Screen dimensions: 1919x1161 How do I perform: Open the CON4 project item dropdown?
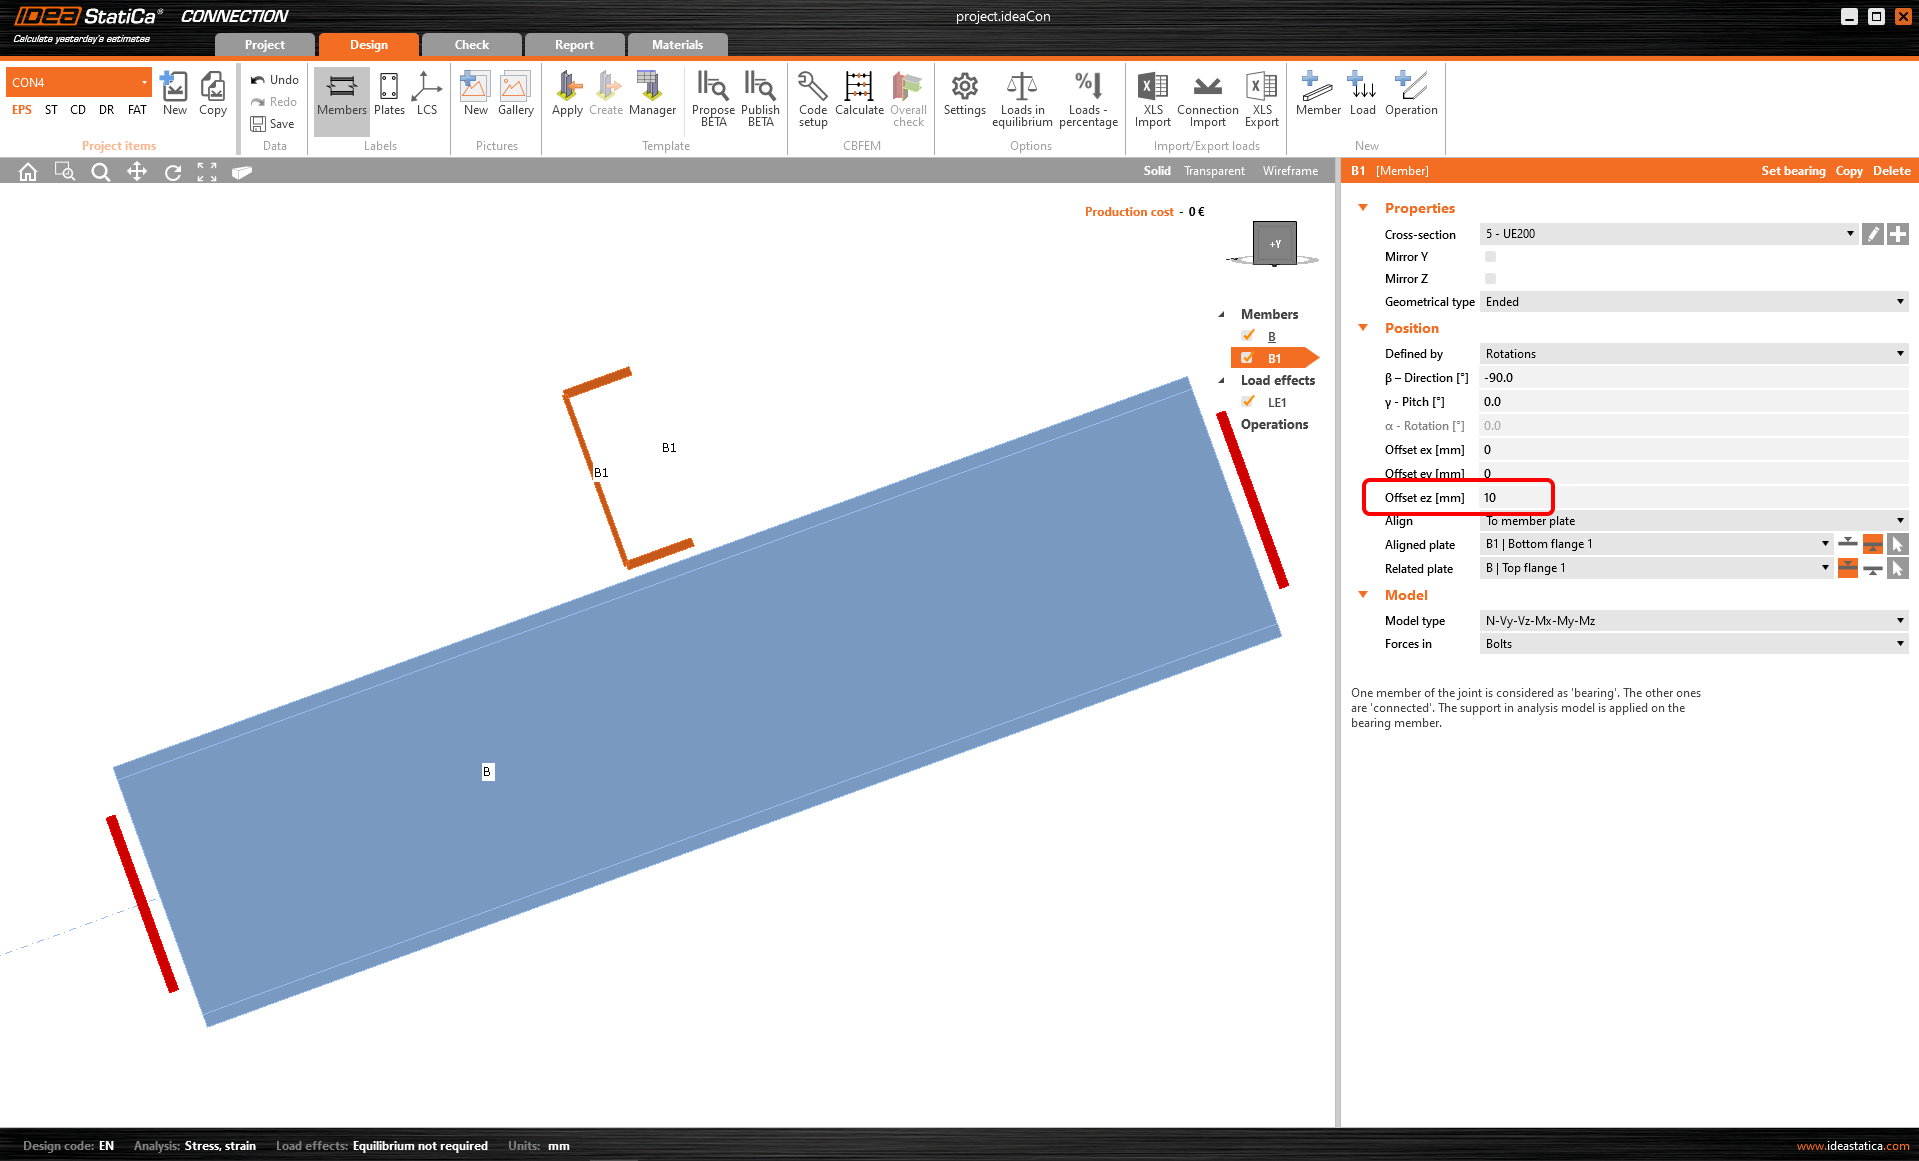(79, 82)
